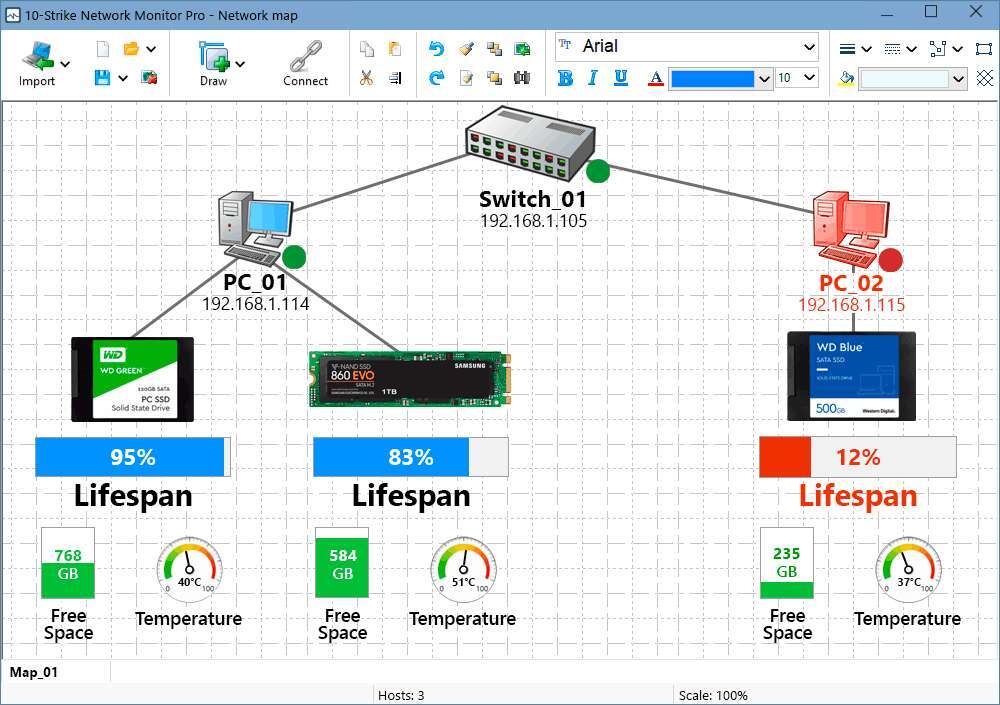Click the 12% Lifespan progress bar
Screen dimensions: 1000x705
point(857,457)
